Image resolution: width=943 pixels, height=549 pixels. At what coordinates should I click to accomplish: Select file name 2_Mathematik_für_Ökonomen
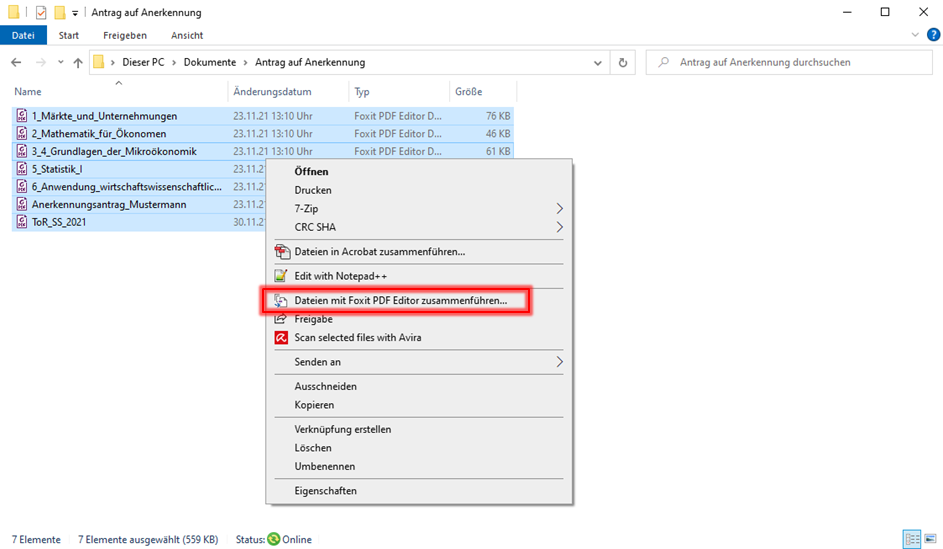pyautogui.click(x=99, y=133)
